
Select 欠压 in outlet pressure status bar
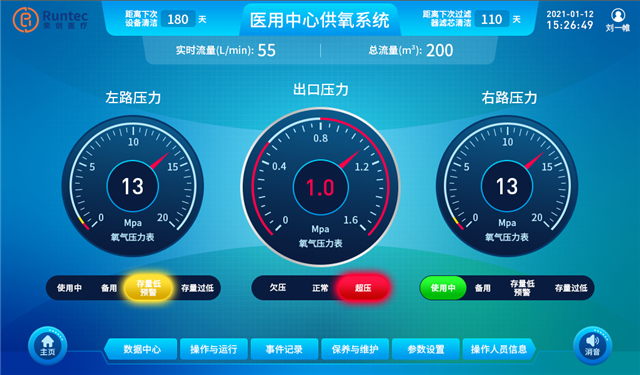click(x=278, y=288)
